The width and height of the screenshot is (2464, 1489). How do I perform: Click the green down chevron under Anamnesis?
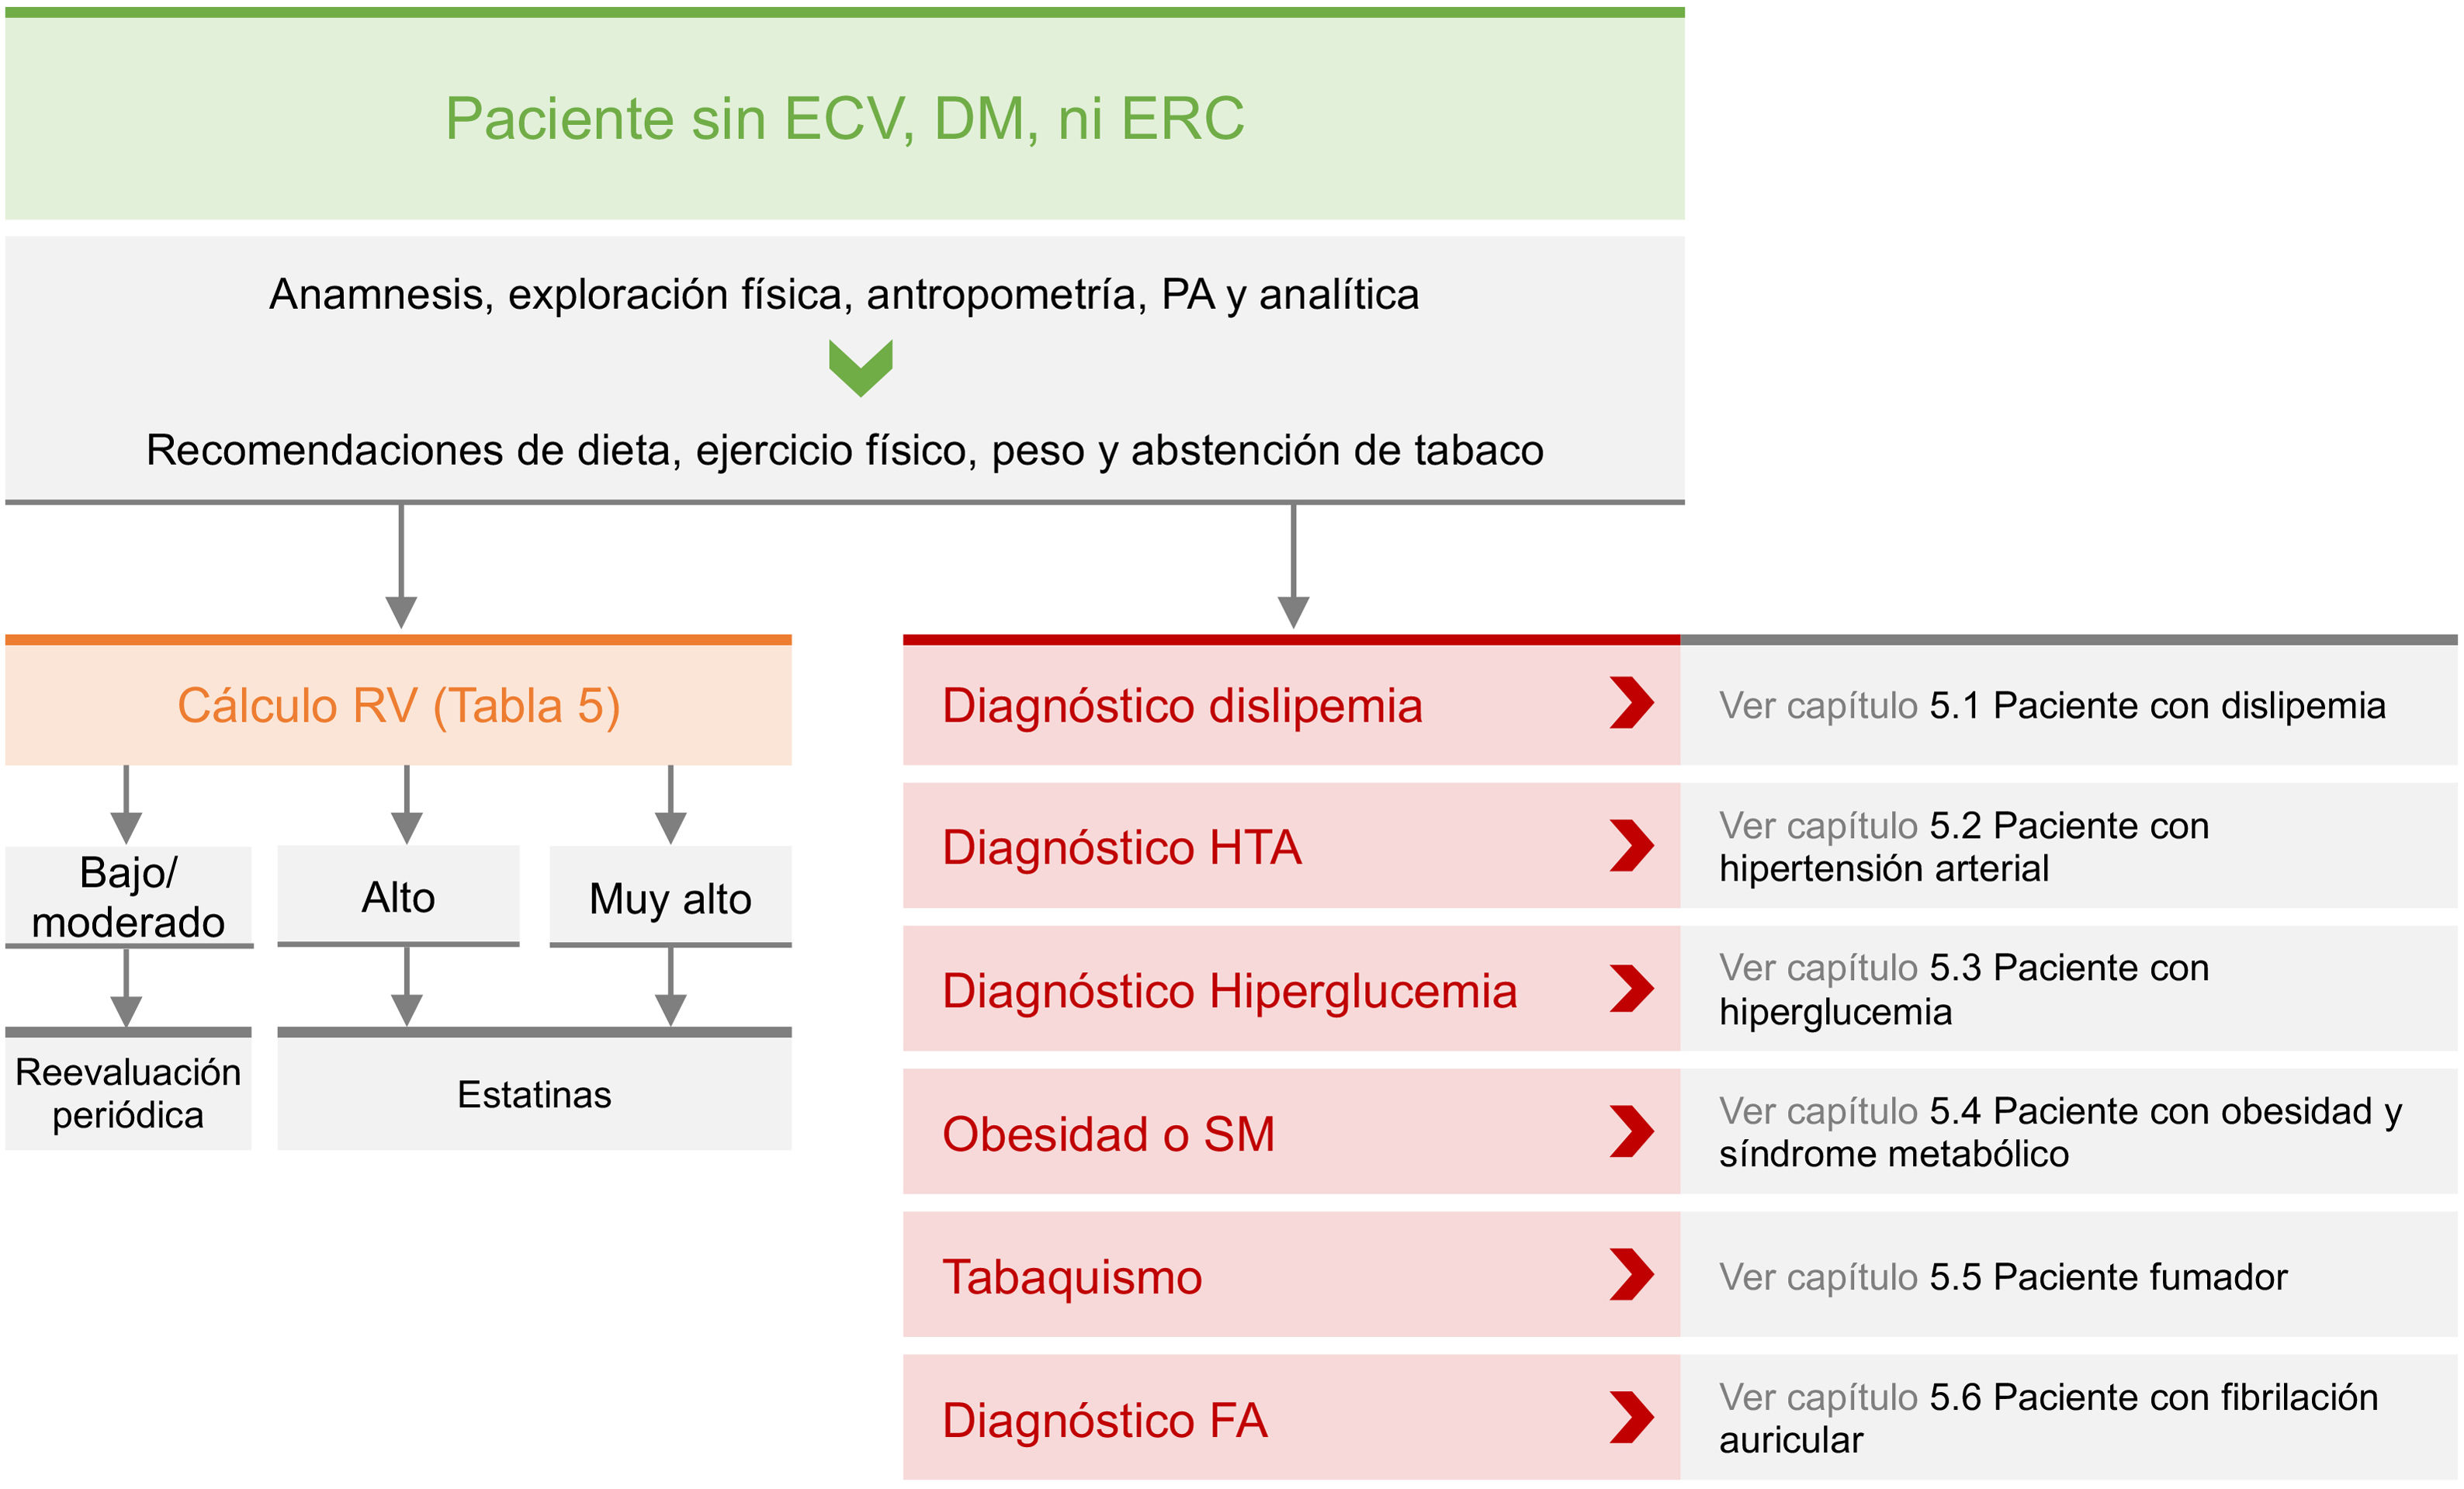tap(860, 367)
